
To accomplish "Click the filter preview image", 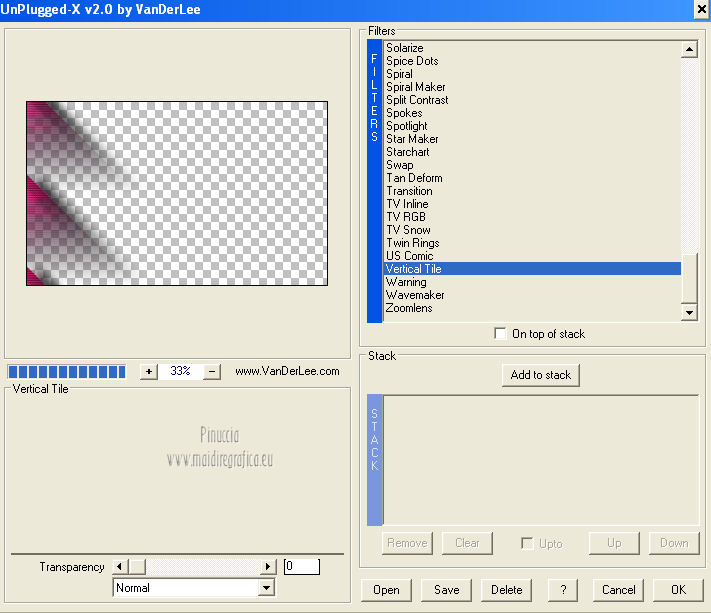I will tap(177, 194).
